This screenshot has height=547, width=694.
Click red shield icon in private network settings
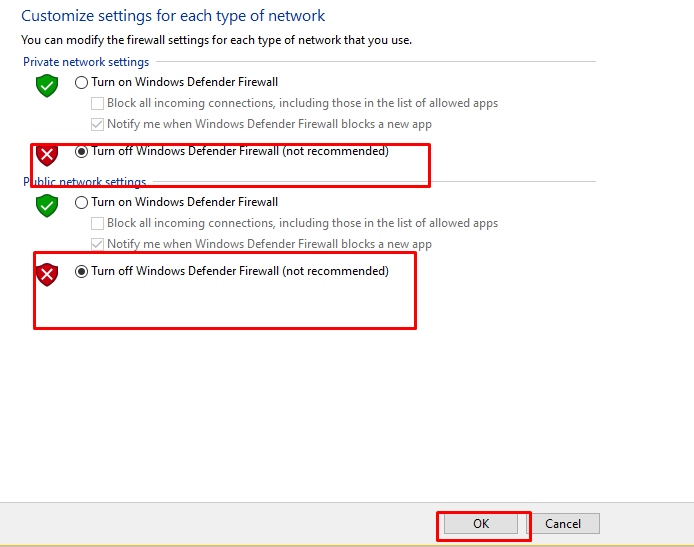tap(47, 155)
